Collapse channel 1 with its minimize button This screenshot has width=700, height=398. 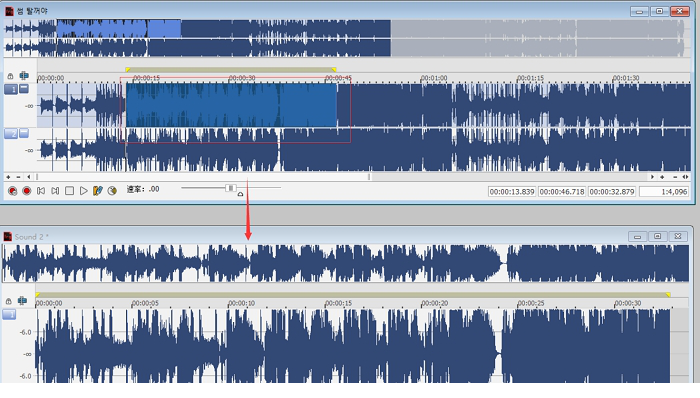click(24, 89)
